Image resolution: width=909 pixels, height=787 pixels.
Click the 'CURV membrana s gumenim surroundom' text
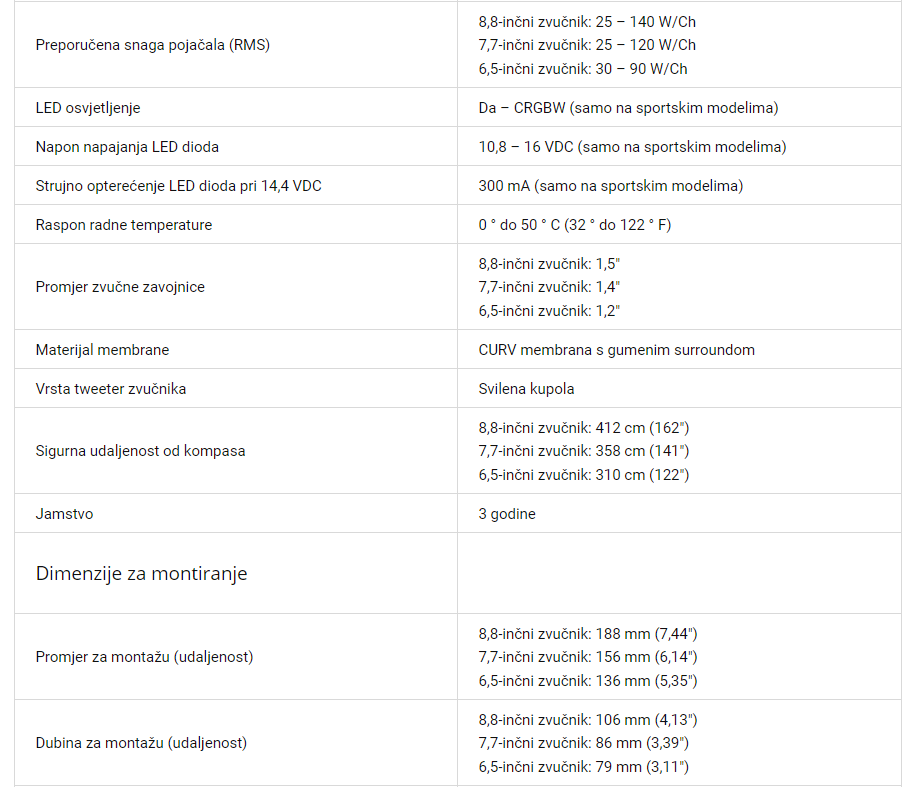616,350
